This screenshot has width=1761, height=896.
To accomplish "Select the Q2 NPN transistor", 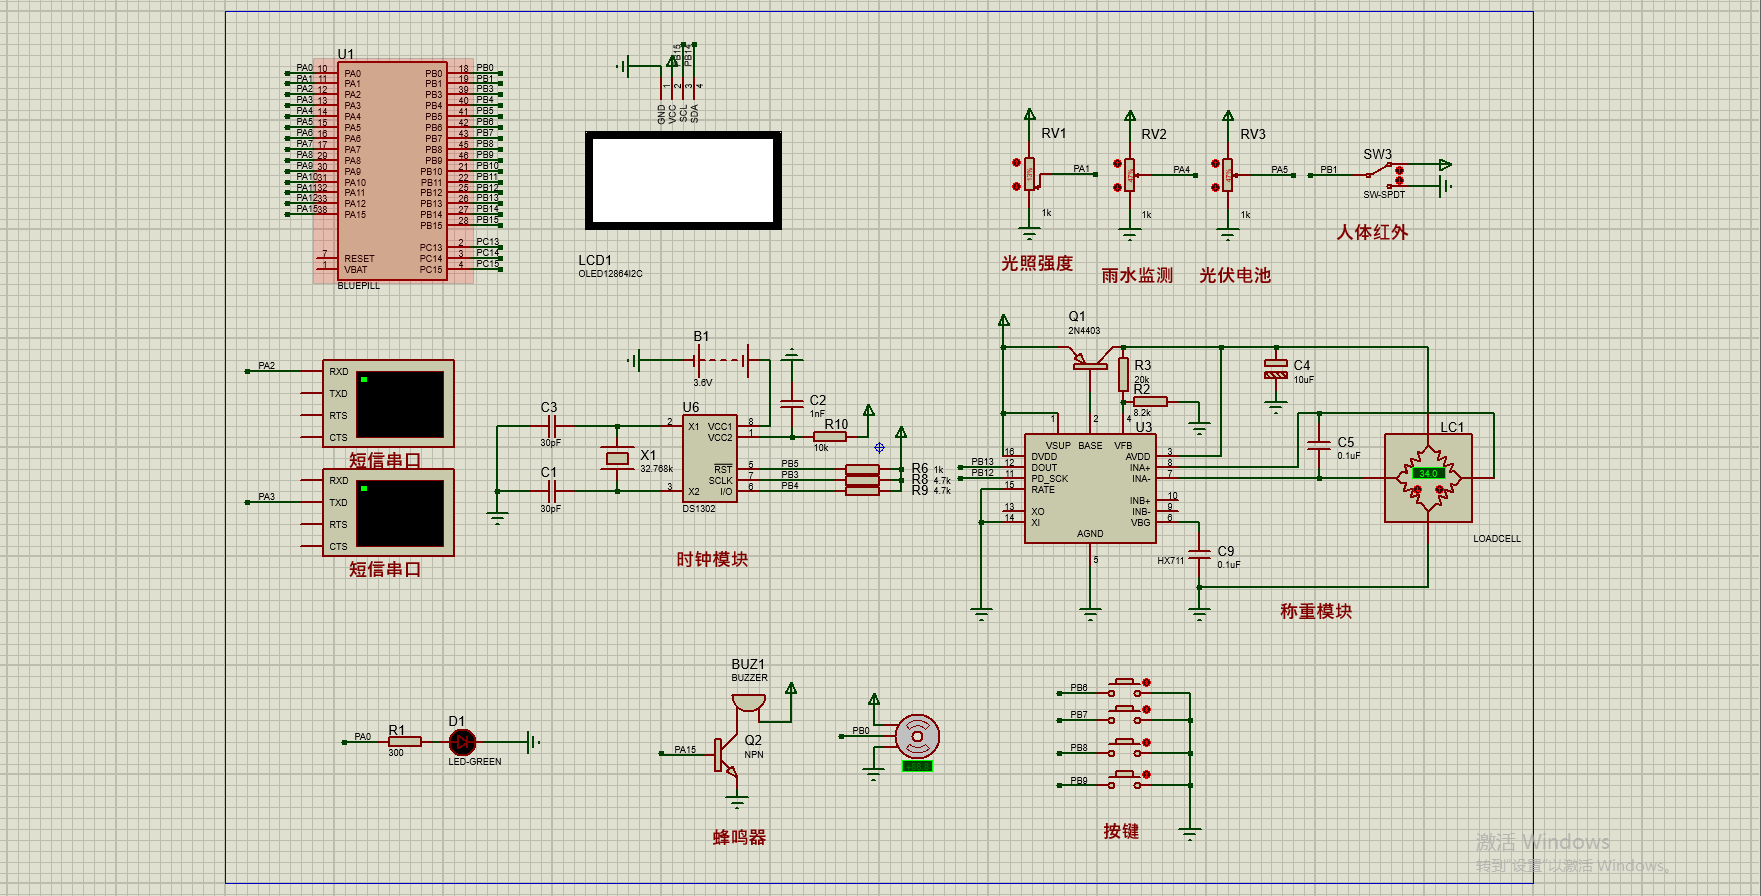I will point(726,757).
